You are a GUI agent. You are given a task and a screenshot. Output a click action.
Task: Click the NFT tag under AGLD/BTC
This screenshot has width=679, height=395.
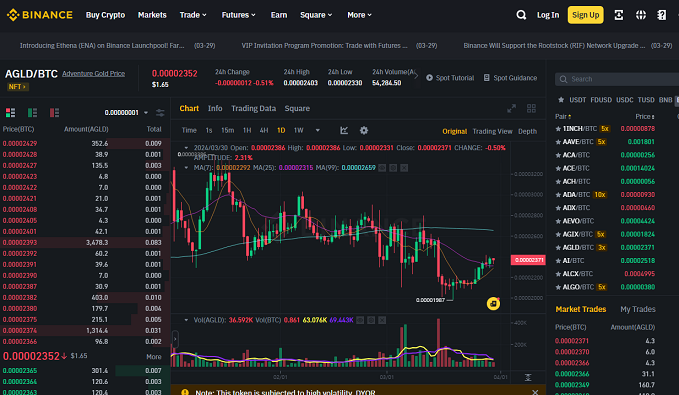point(18,87)
